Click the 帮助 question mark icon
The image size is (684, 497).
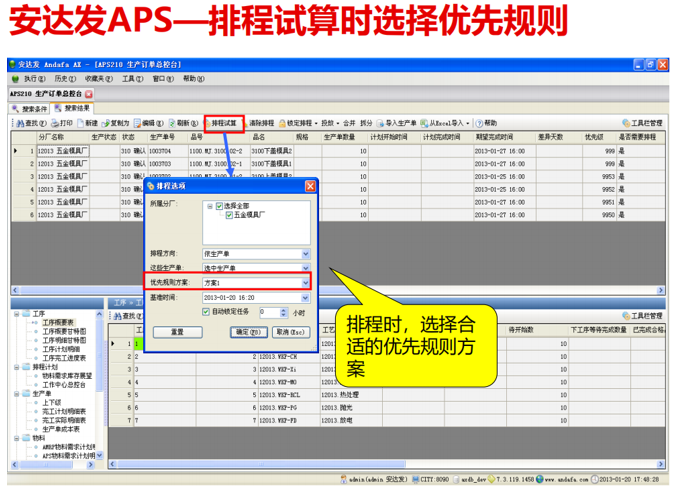click(479, 123)
